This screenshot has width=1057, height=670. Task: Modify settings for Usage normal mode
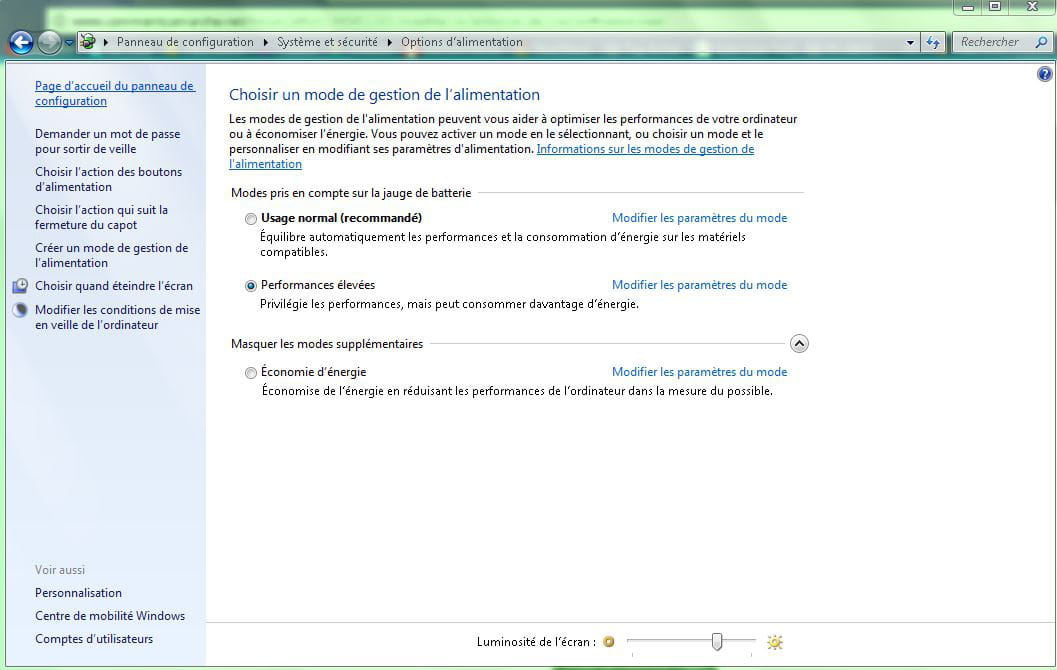coord(700,218)
